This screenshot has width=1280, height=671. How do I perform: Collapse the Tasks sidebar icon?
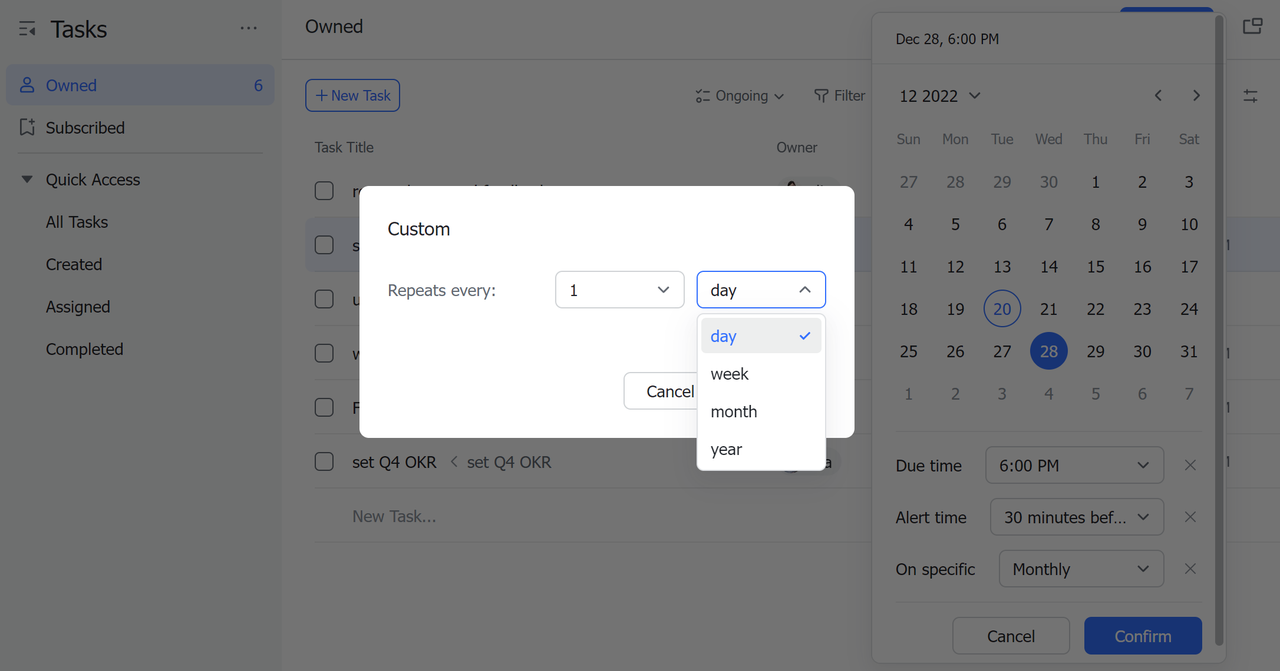[x=28, y=30]
